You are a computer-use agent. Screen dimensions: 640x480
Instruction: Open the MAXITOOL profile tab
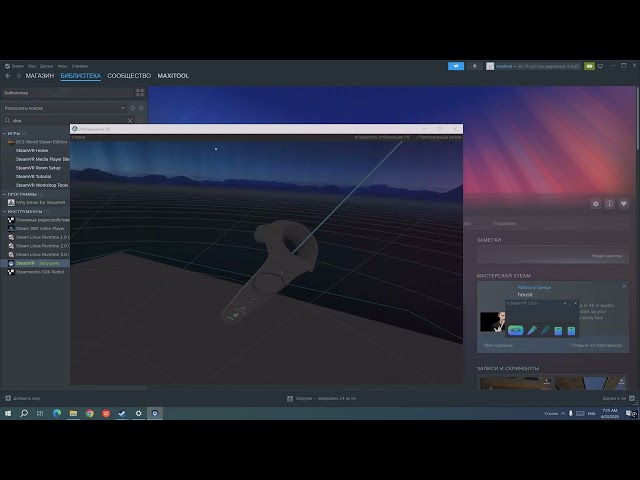click(173, 76)
